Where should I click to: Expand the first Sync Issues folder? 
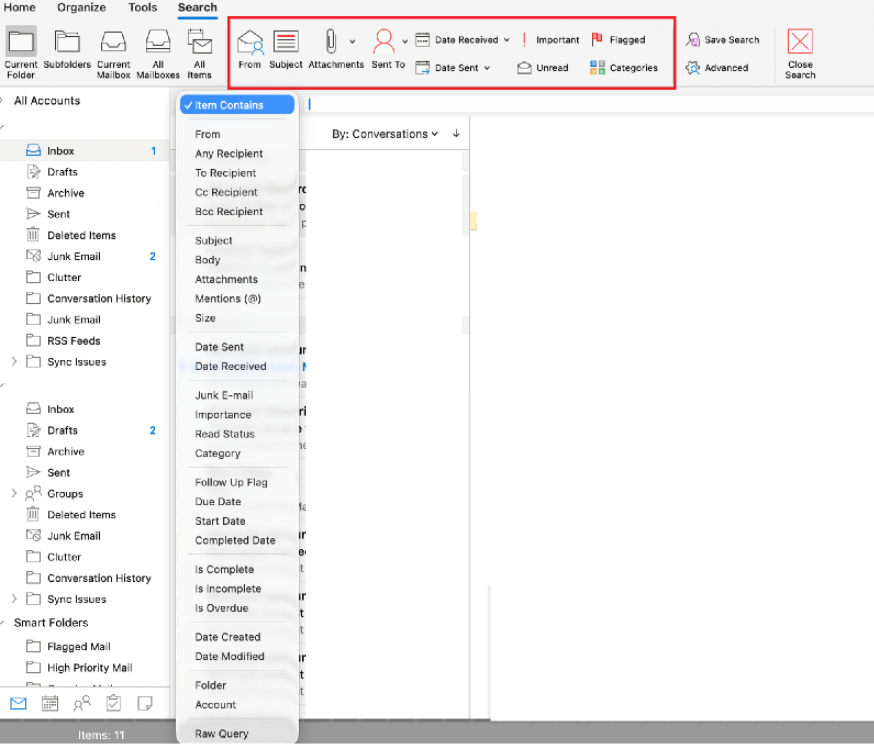(14, 362)
